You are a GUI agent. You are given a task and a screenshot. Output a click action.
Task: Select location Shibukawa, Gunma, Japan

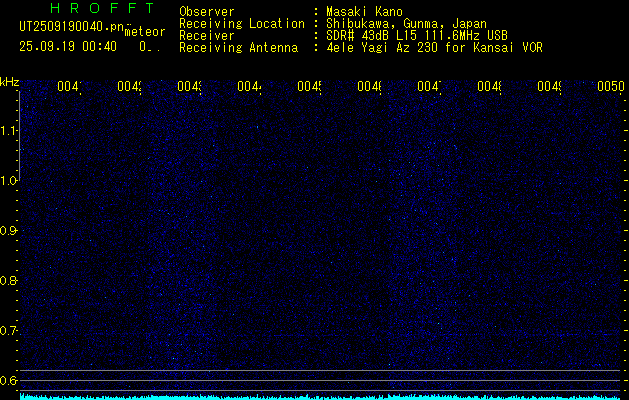(406, 24)
